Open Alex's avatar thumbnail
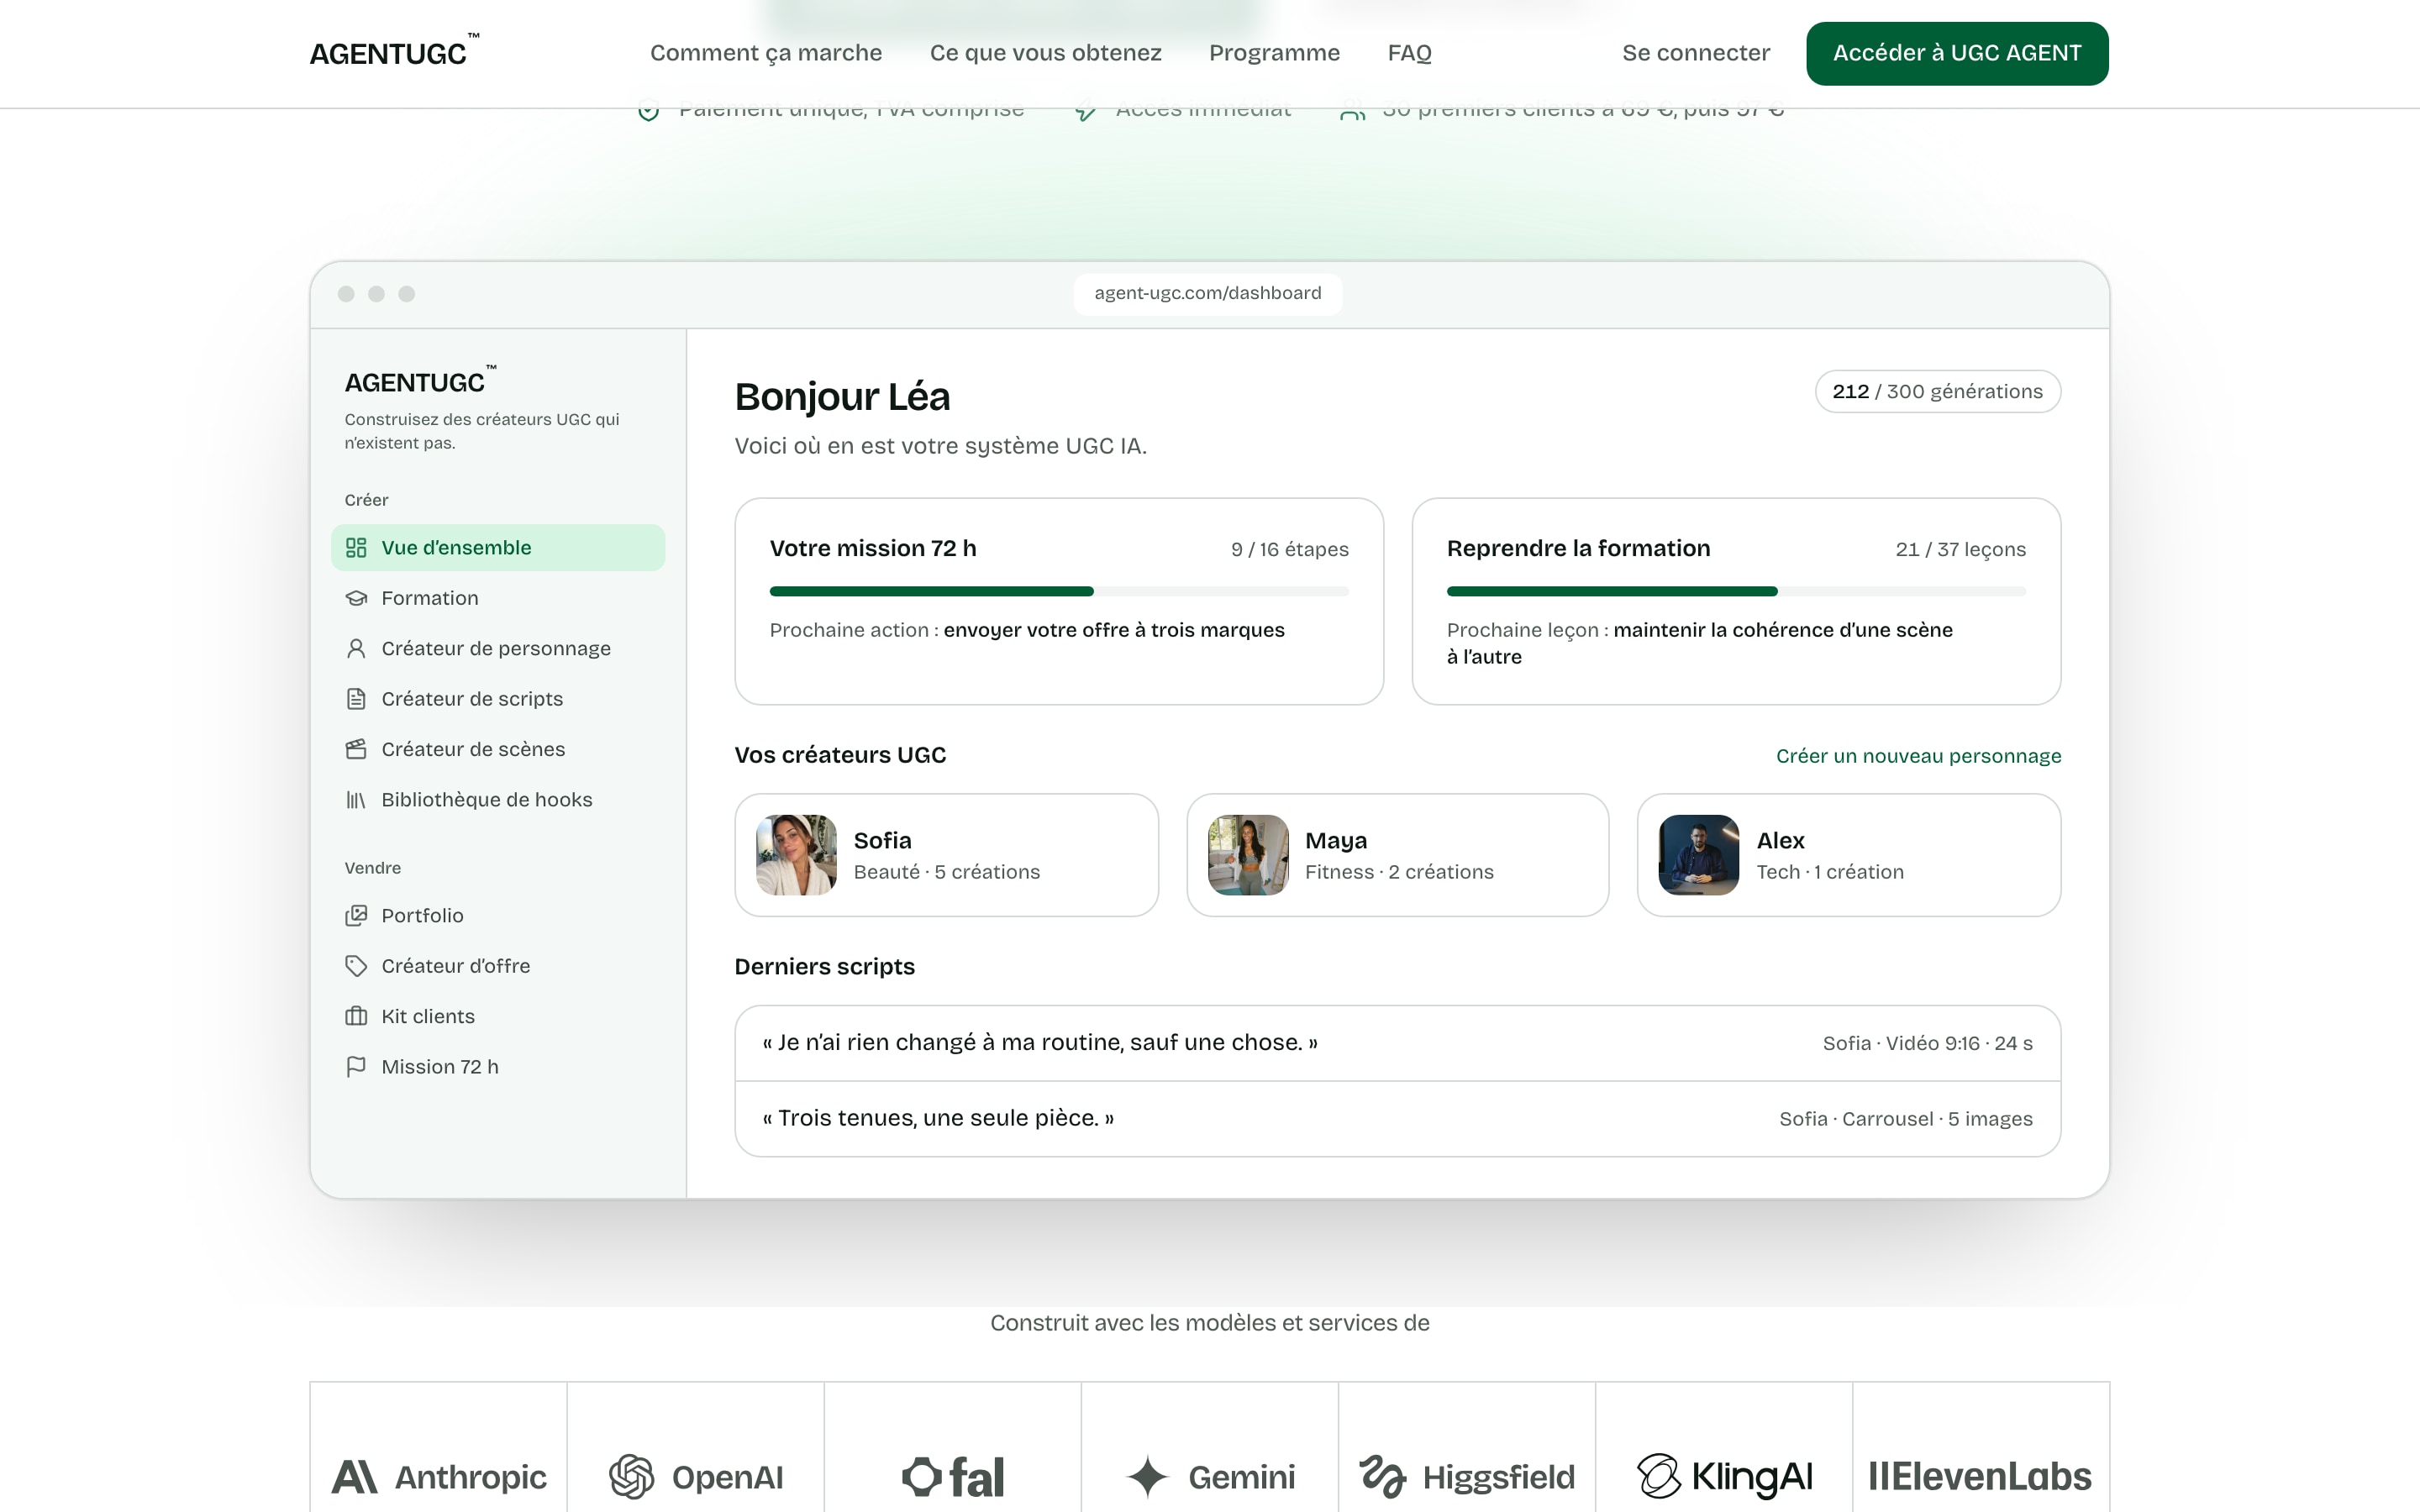This screenshot has width=2420, height=1512. tap(1699, 855)
